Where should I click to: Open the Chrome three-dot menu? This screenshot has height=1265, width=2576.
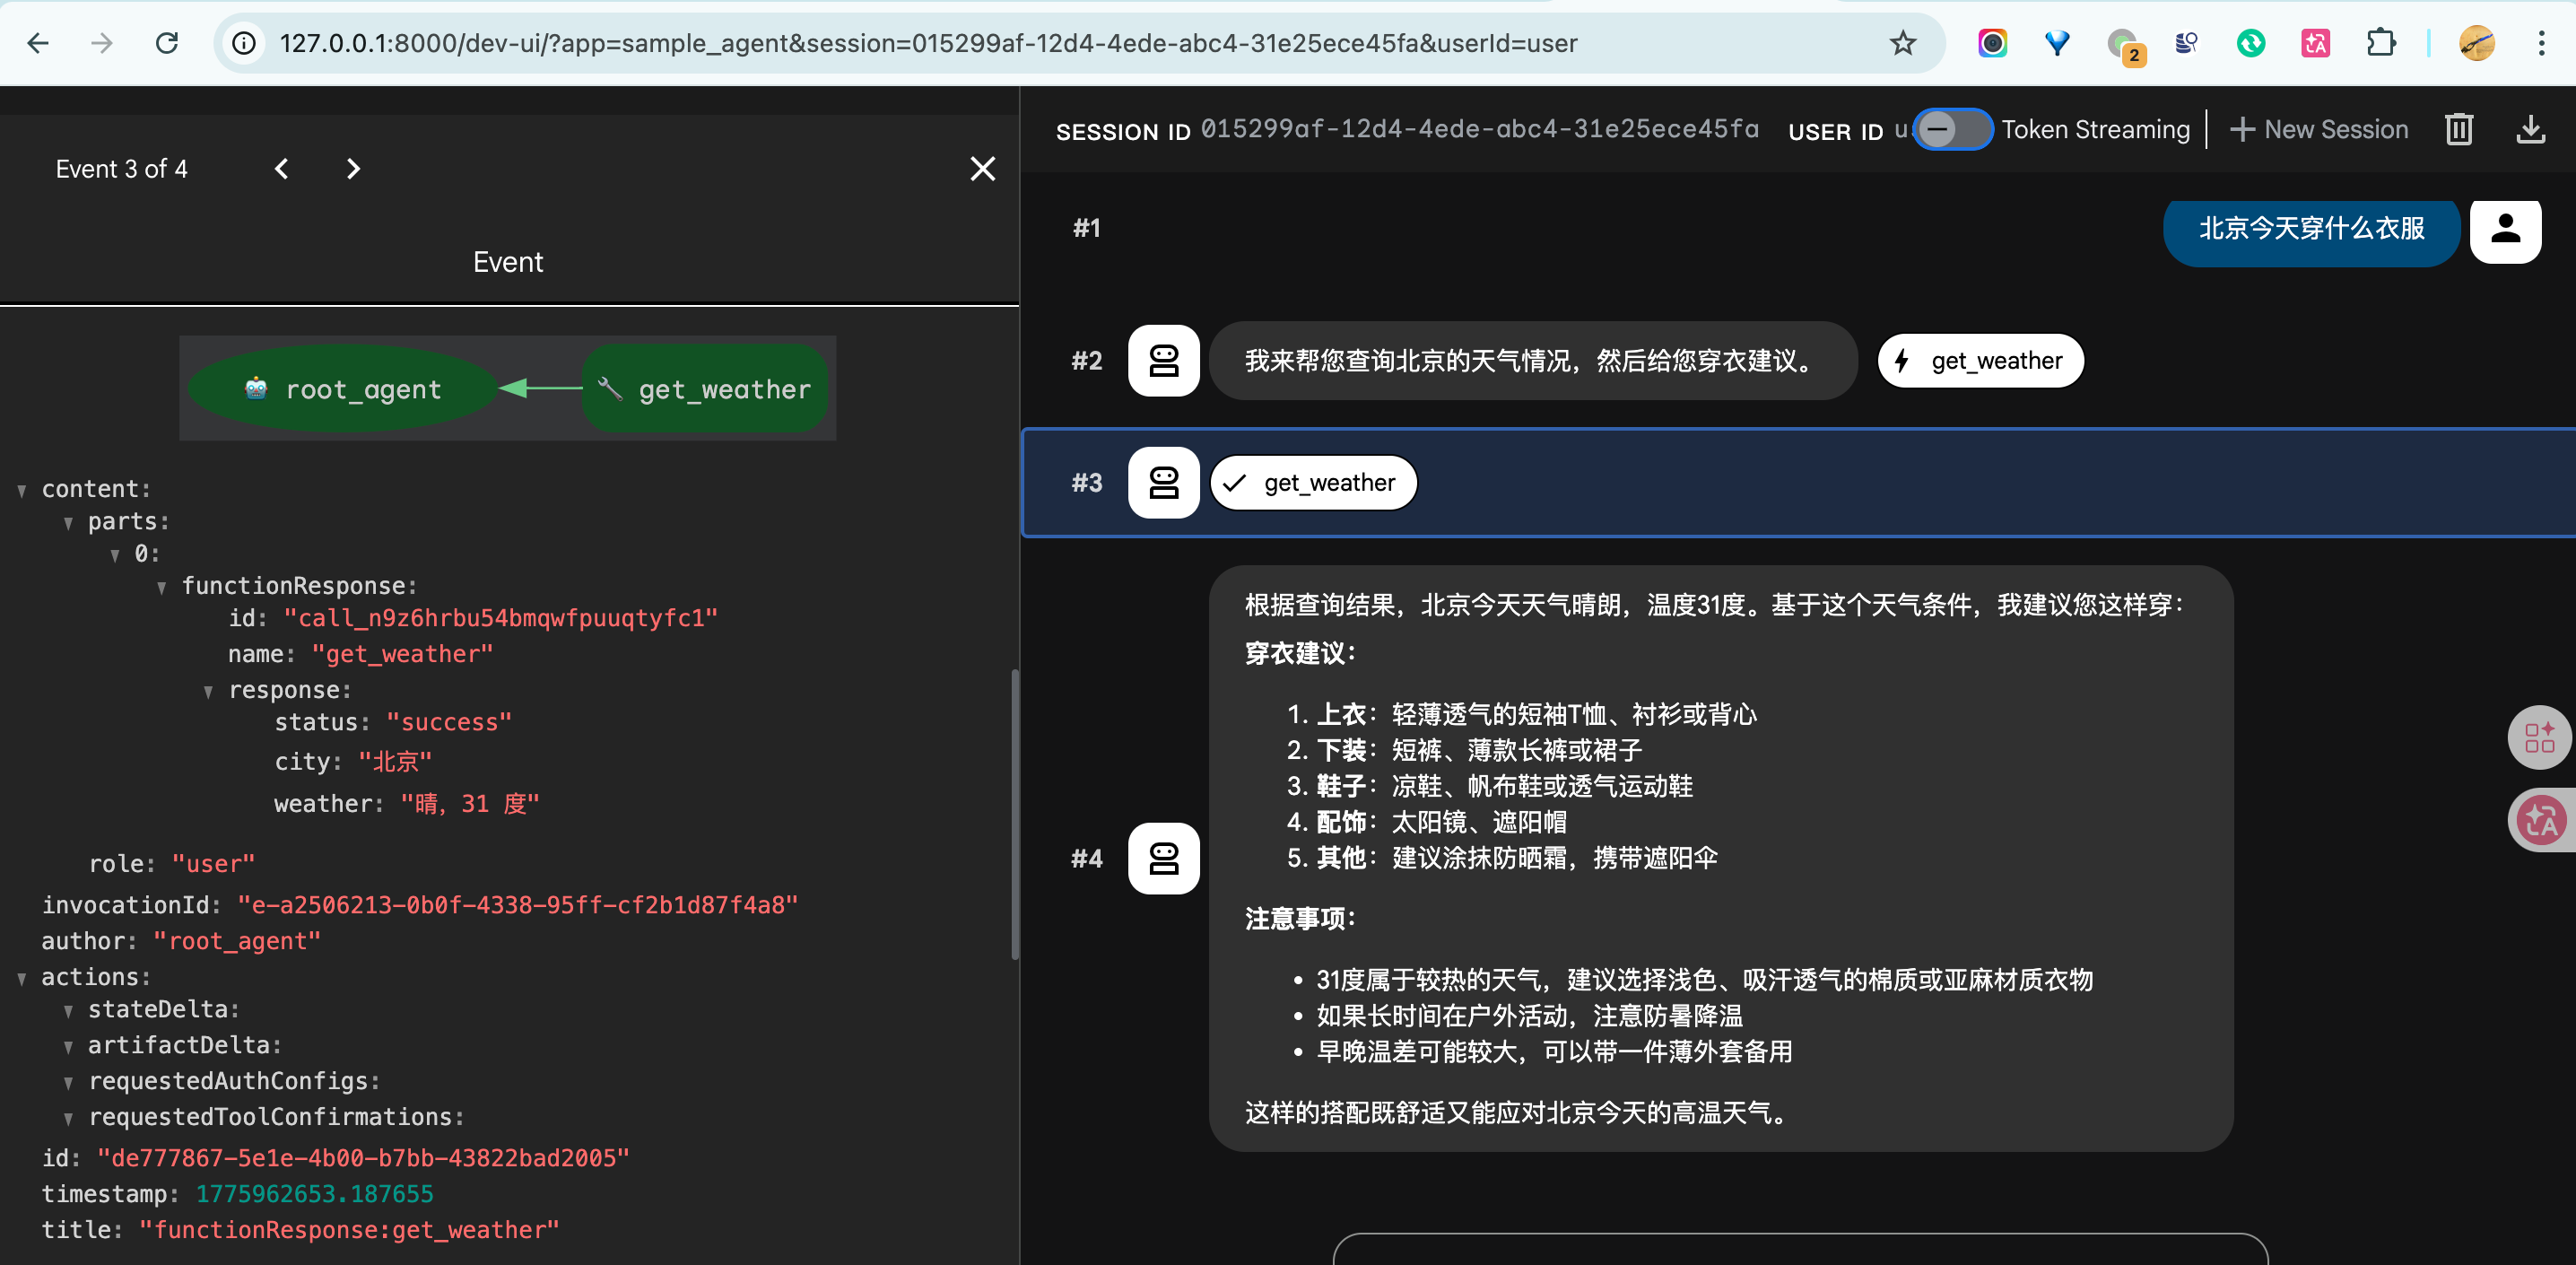(2546, 43)
